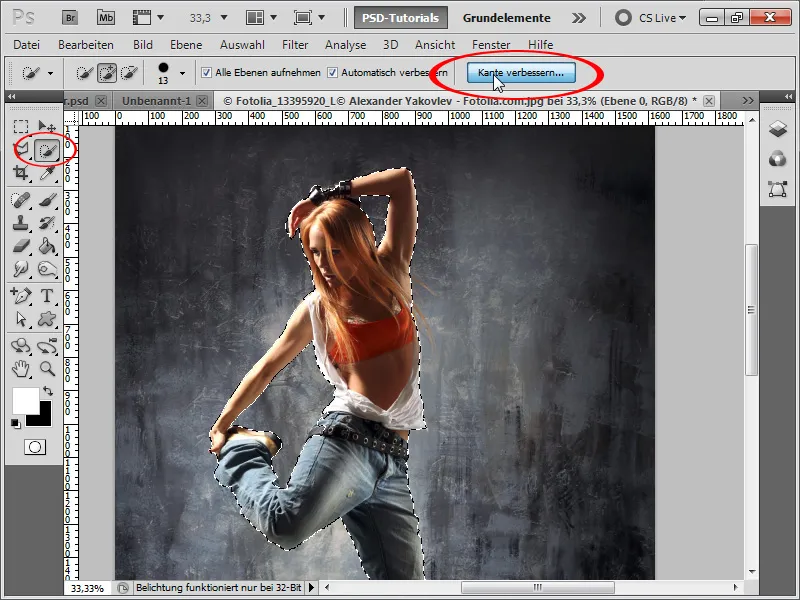
Task: Select the Crop tool
Action: pyautogui.click(x=20, y=173)
